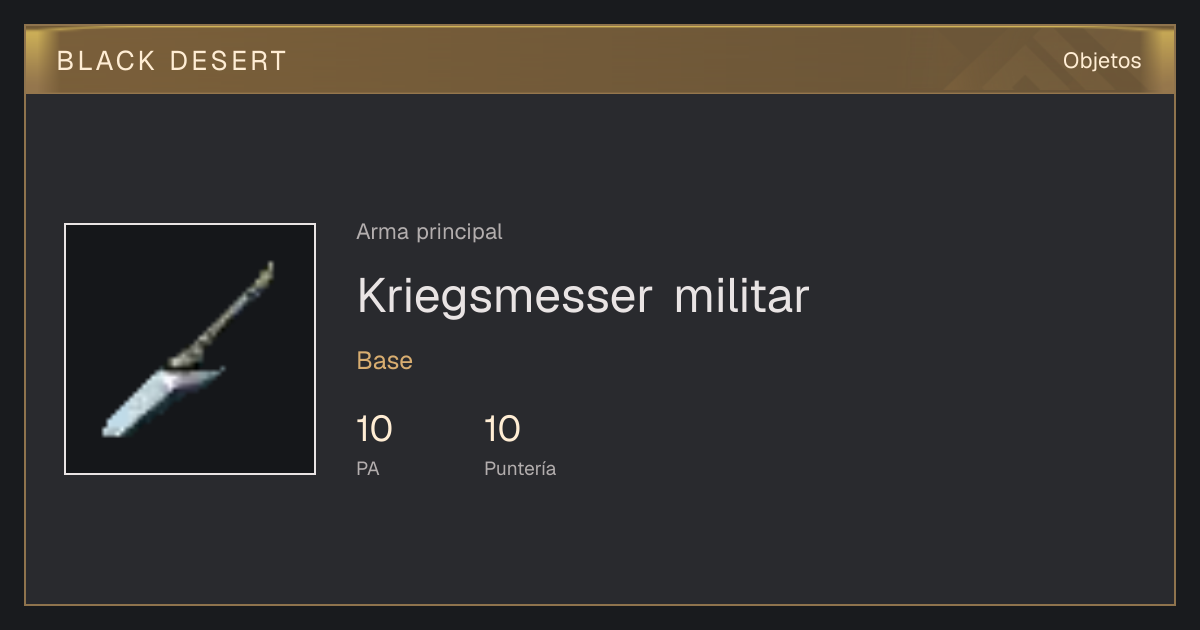Click the Arma principal category label
Screen dimensions: 1200x630
(429, 232)
